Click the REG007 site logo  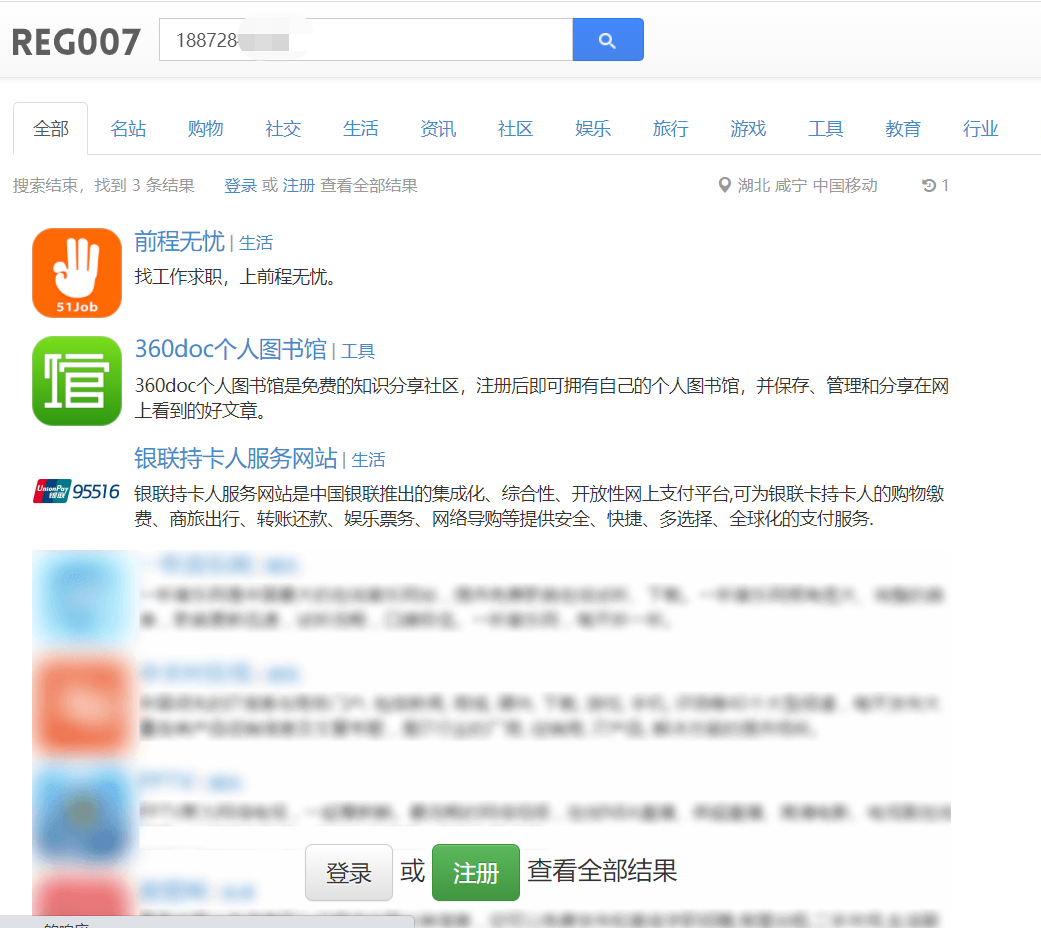(76, 42)
